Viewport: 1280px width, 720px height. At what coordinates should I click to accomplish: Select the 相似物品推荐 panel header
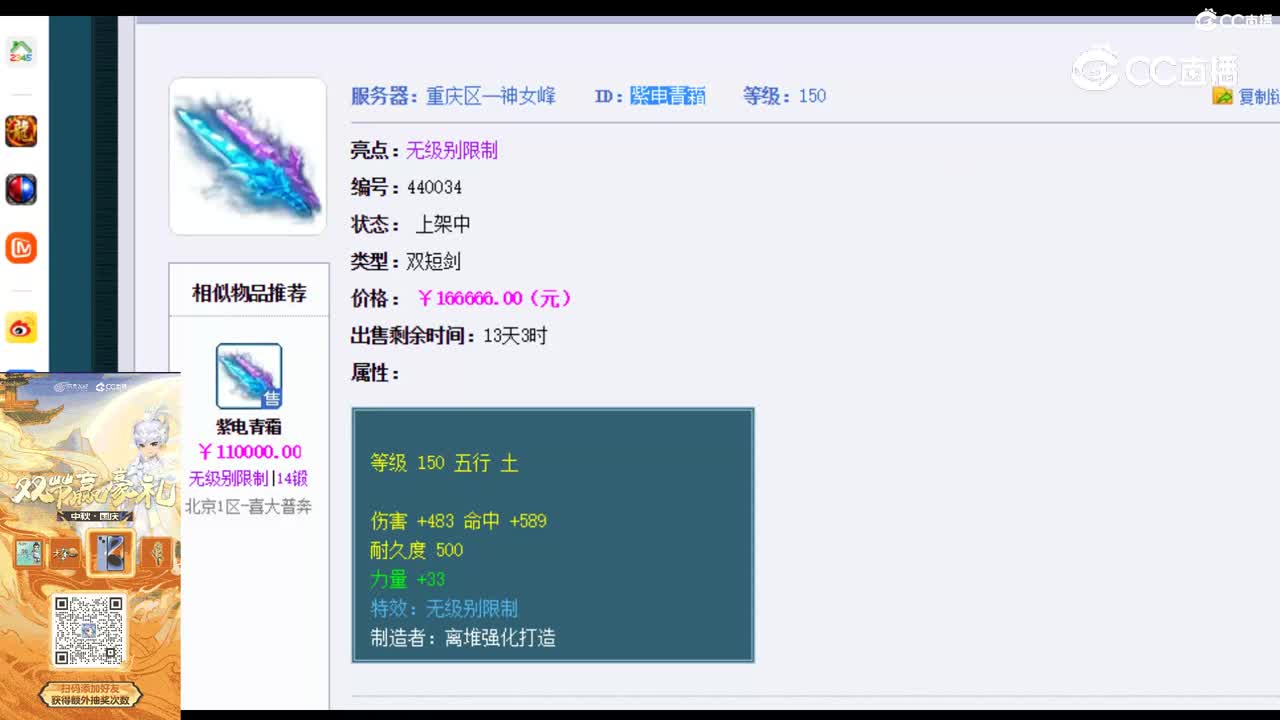click(x=248, y=292)
